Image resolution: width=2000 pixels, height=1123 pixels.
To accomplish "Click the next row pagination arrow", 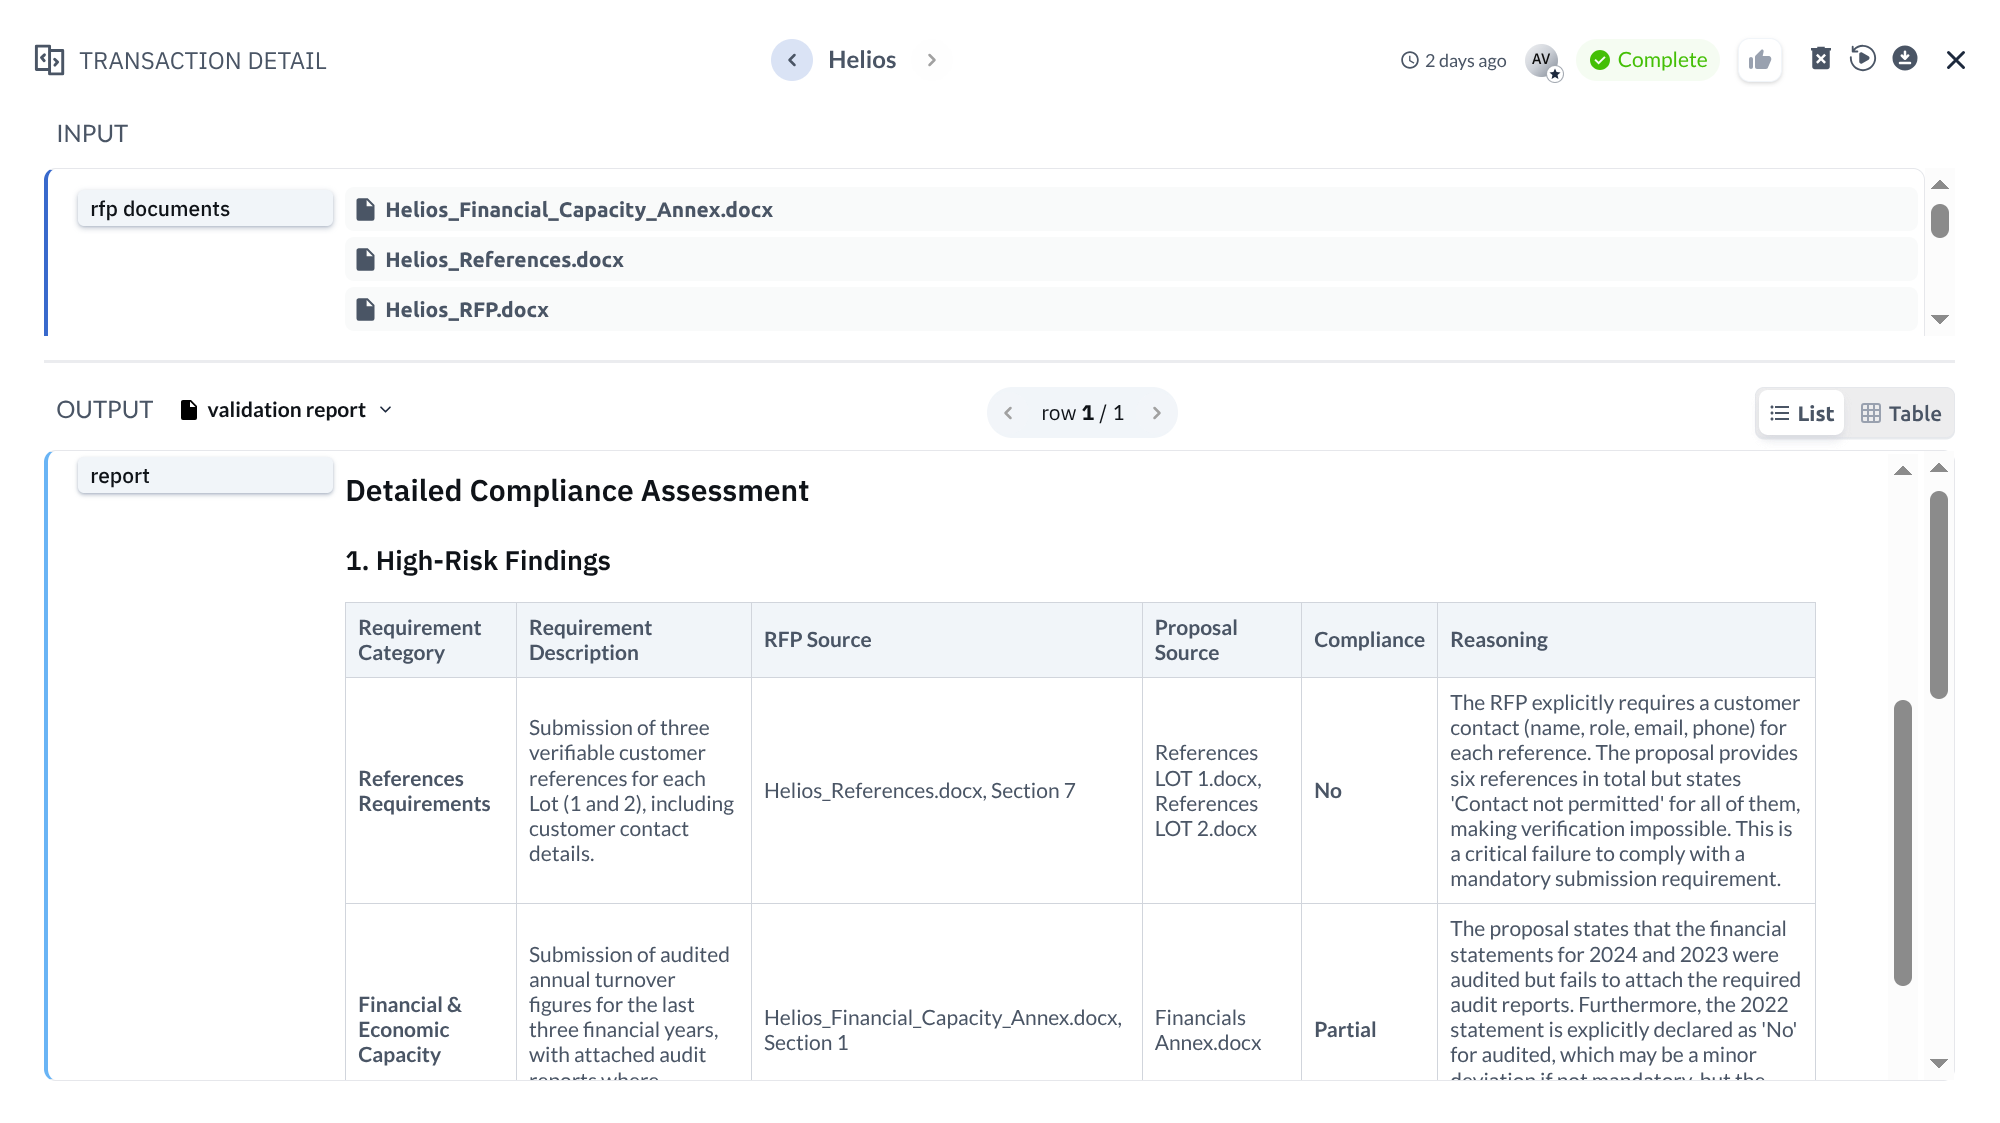I will [1157, 412].
